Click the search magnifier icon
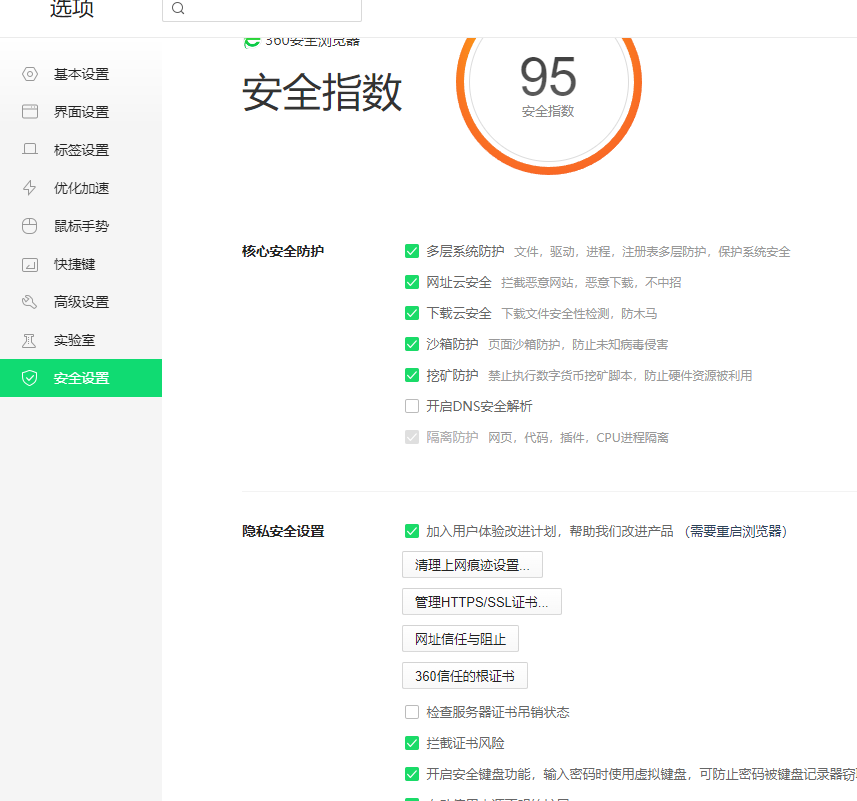Image resolution: width=857 pixels, height=801 pixels. [178, 8]
